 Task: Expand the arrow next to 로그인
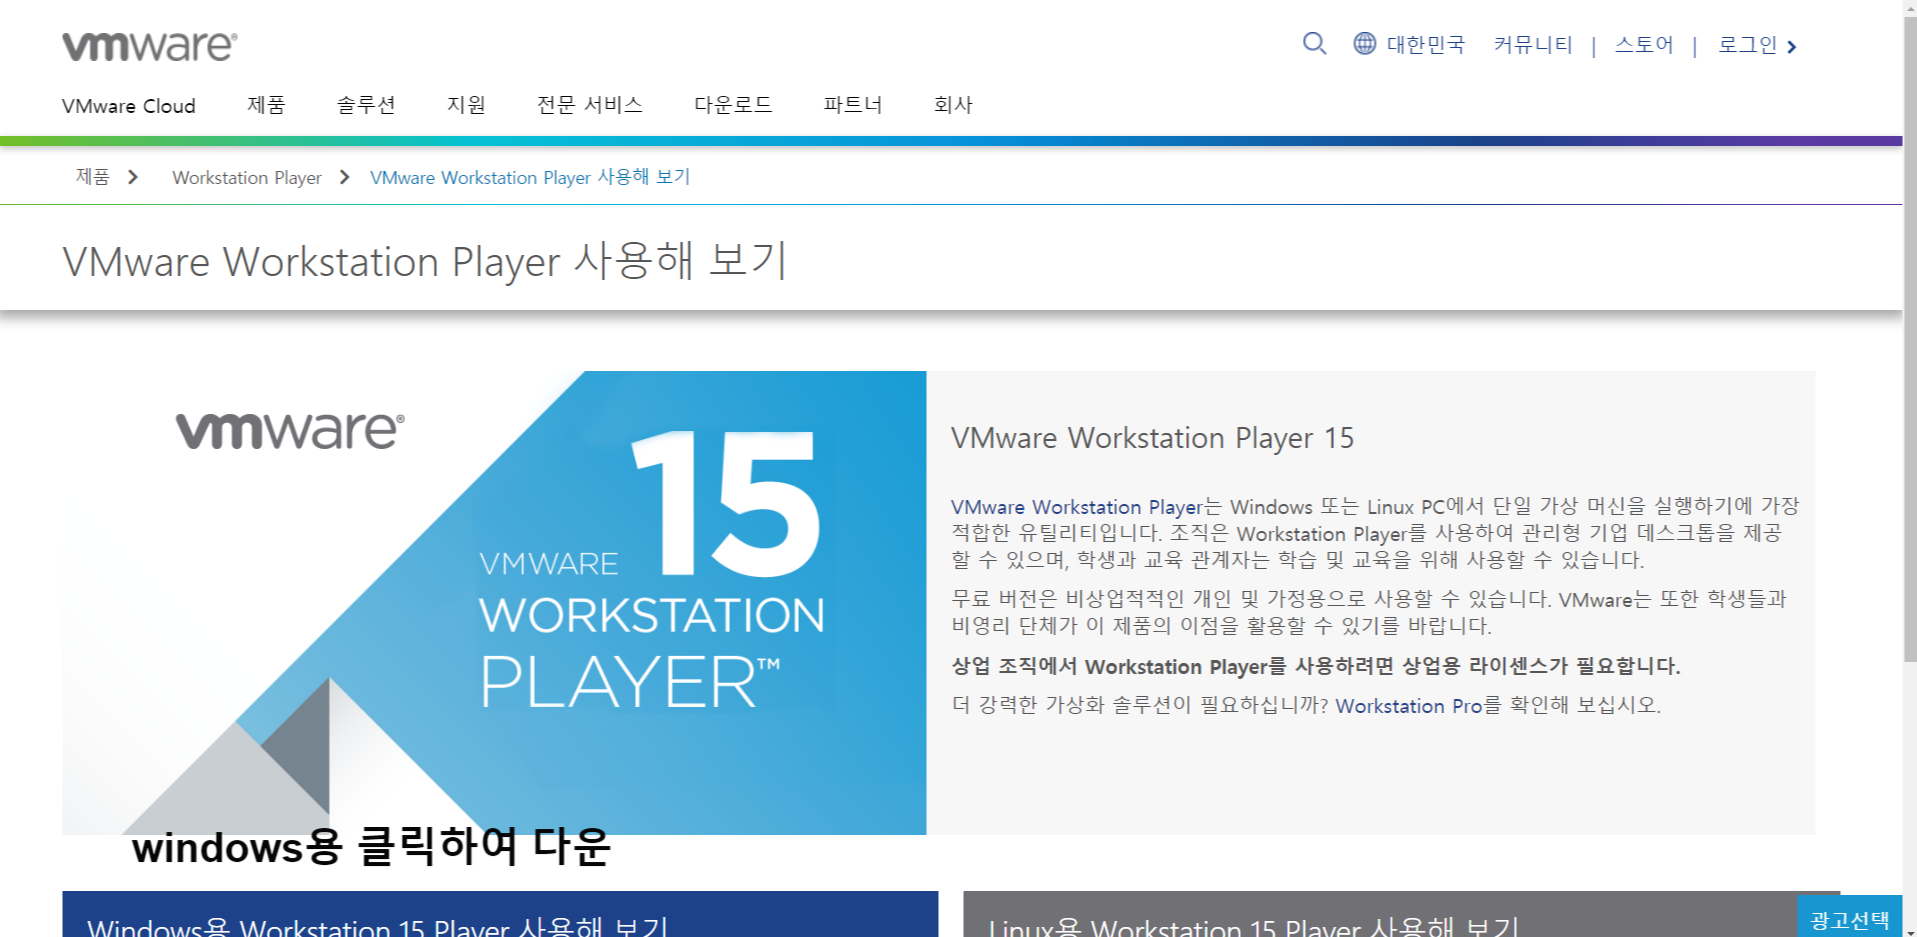pyautogui.click(x=1791, y=47)
